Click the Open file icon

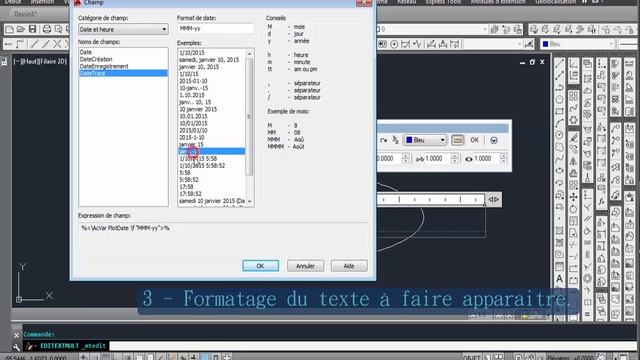(21, 29)
